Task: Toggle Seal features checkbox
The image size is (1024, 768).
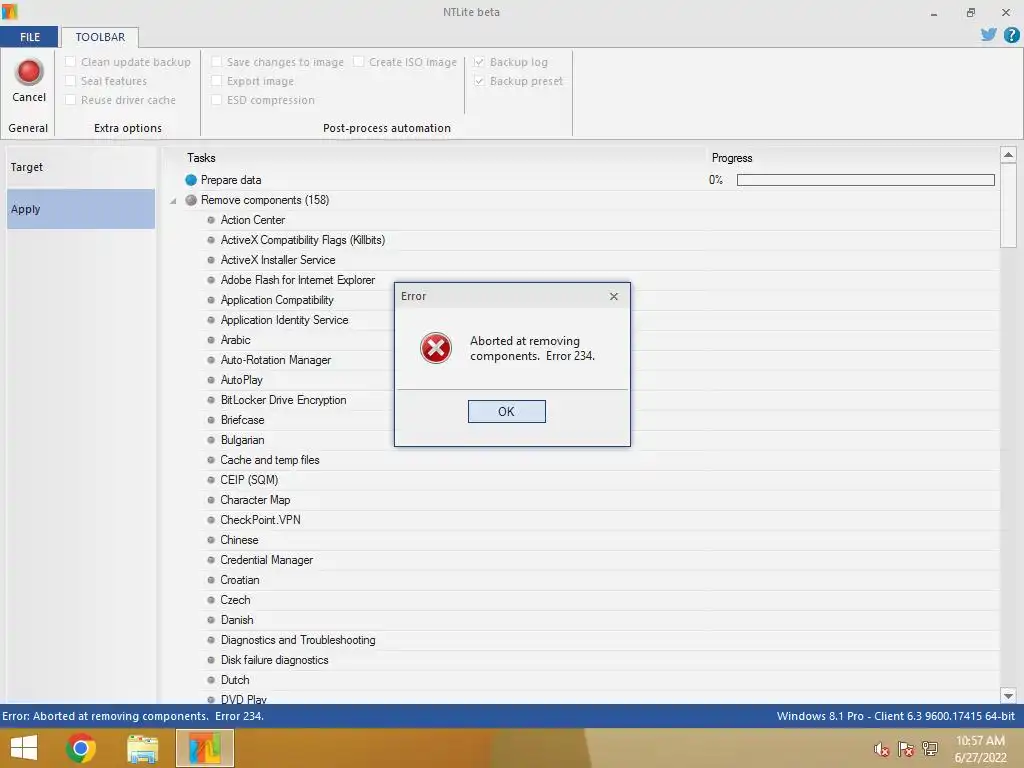Action: [71, 81]
